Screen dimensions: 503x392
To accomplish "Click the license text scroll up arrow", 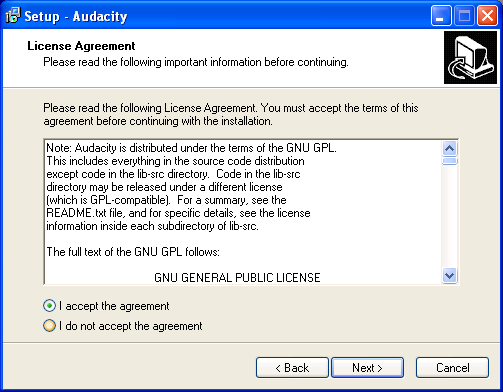I will [449, 148].
